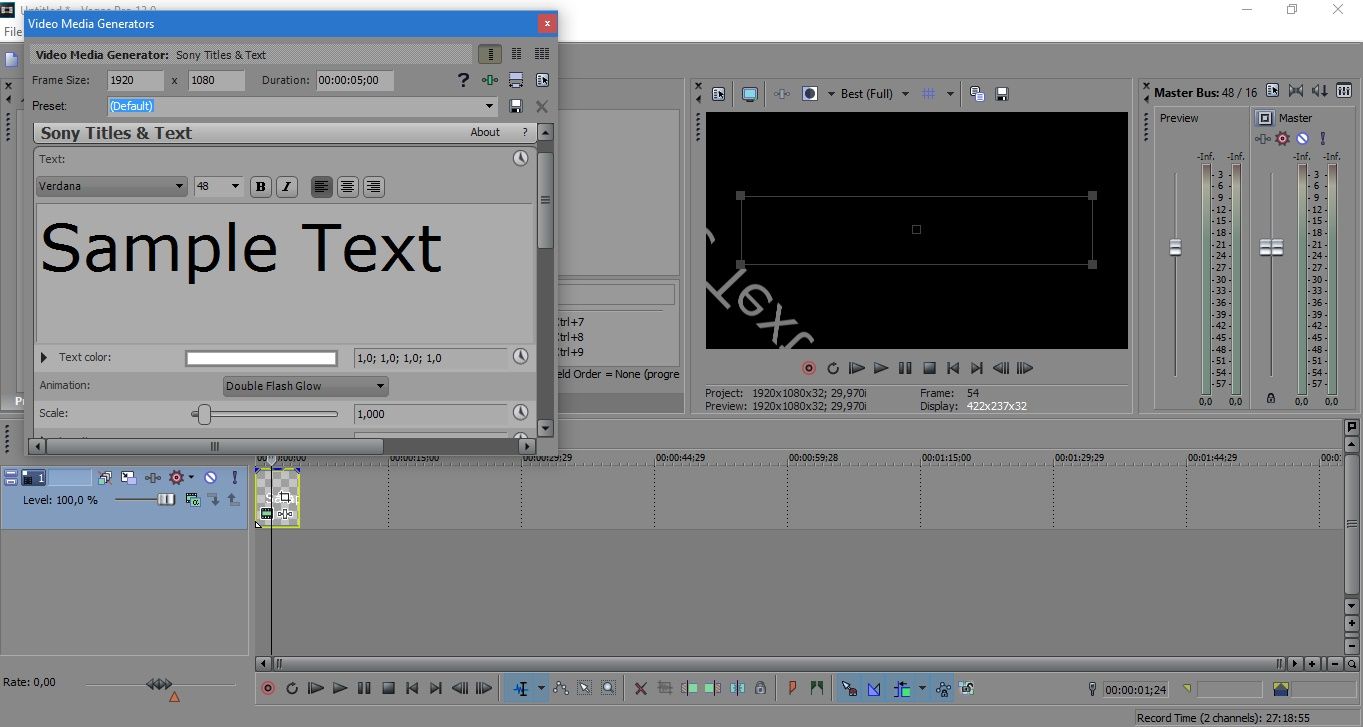Open Video Output FX chain icon in preview

[x=781, y=94]
